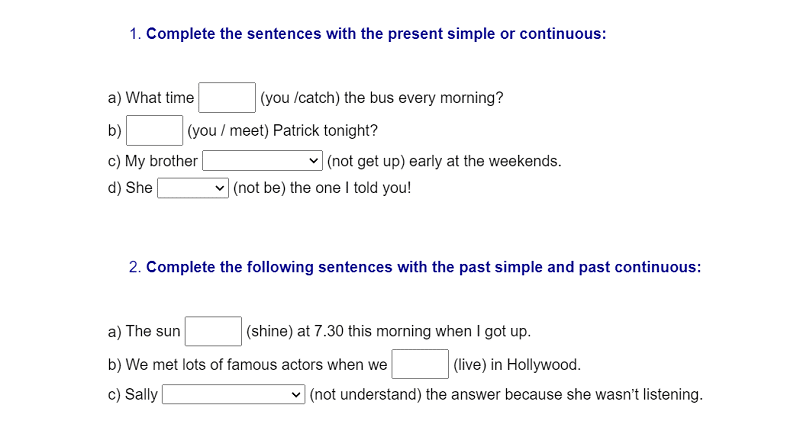Click the "a) What time" label
The image size is (800, 437).
151,98
